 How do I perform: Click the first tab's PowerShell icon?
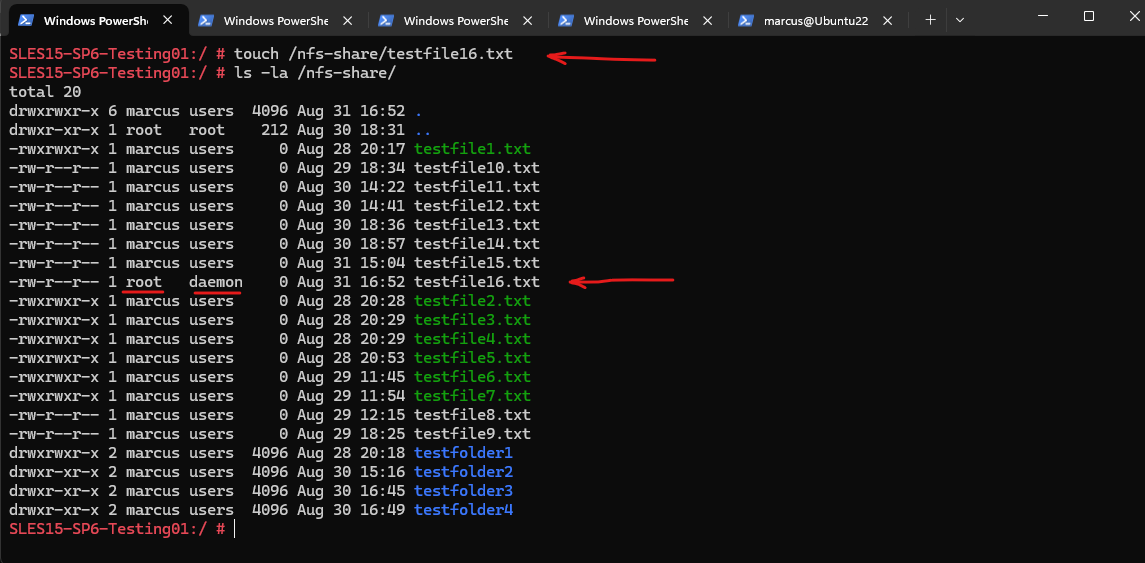point(25,20)
